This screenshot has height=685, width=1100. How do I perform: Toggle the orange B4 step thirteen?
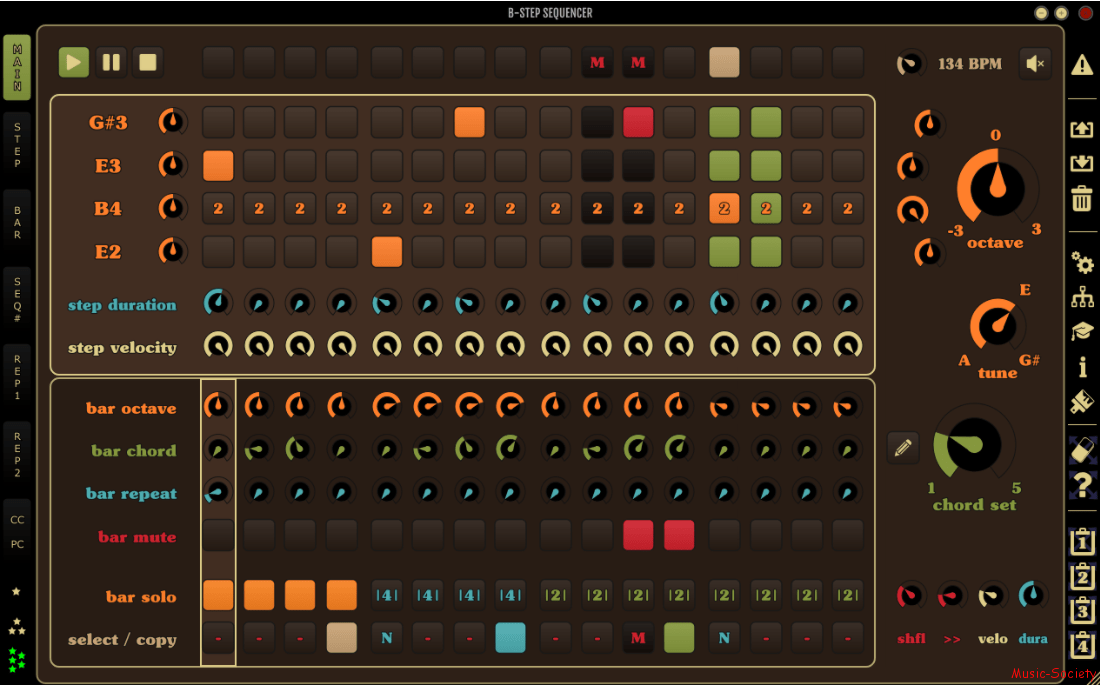tap(724, 208)
